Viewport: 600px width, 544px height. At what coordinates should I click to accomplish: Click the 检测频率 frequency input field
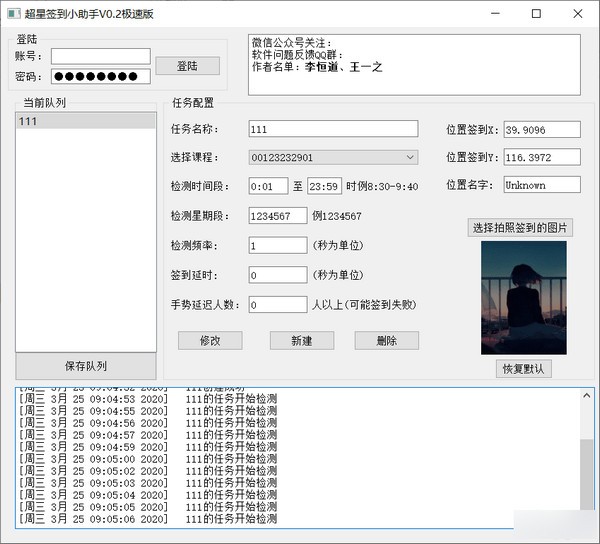coord(278,245)
